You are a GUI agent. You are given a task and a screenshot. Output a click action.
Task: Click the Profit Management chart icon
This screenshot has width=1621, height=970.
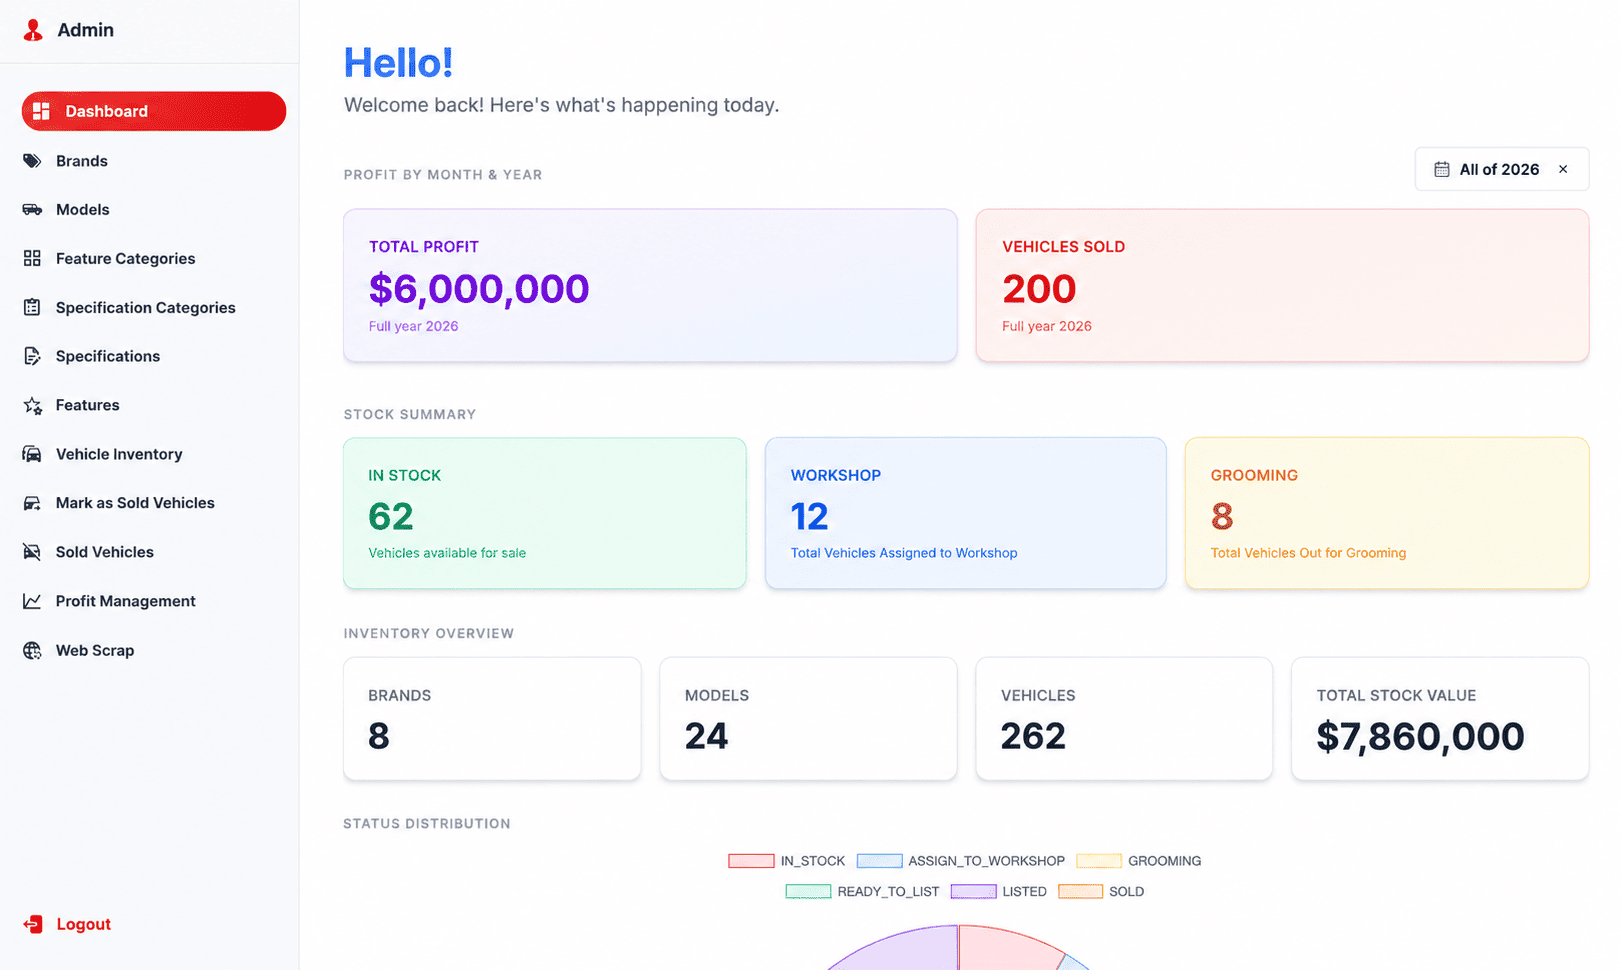(x=32, y=601)
